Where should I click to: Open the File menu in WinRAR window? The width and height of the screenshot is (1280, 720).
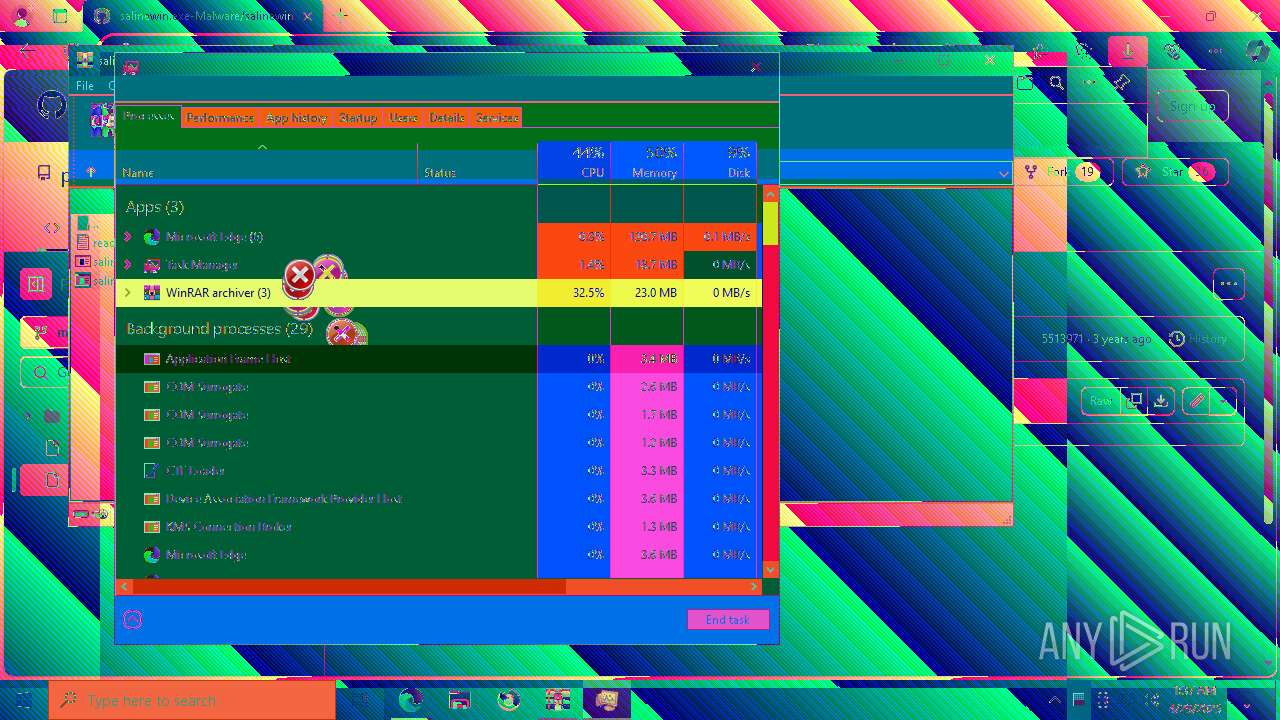[x=85, y=86]
